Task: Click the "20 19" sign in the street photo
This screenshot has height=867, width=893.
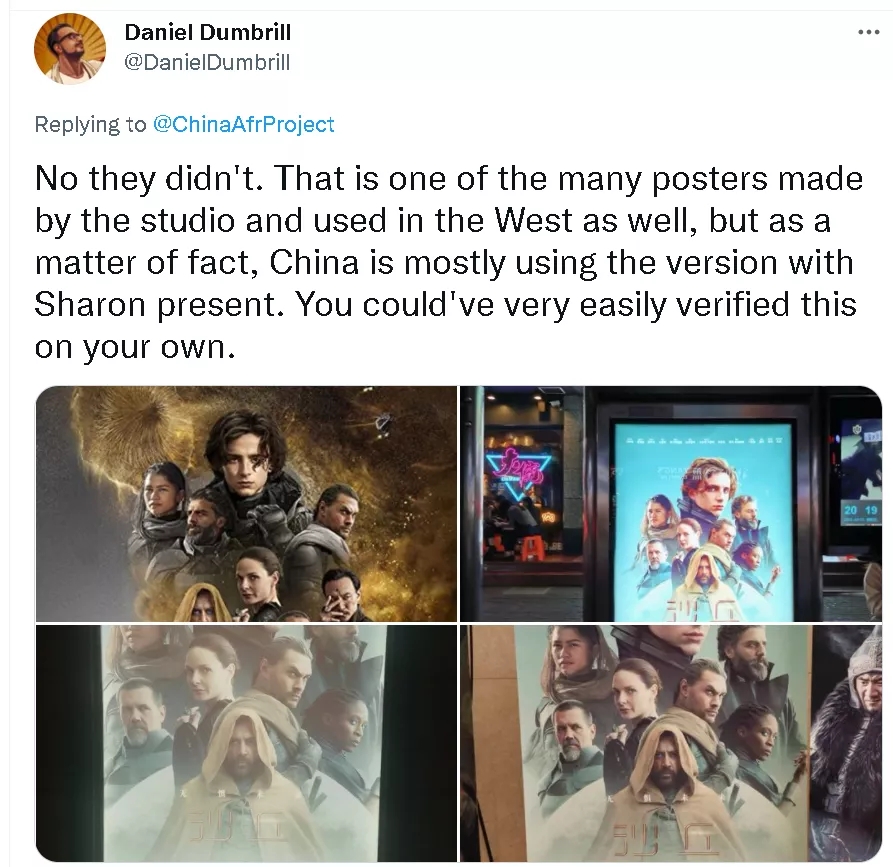Action: (861, 510)
